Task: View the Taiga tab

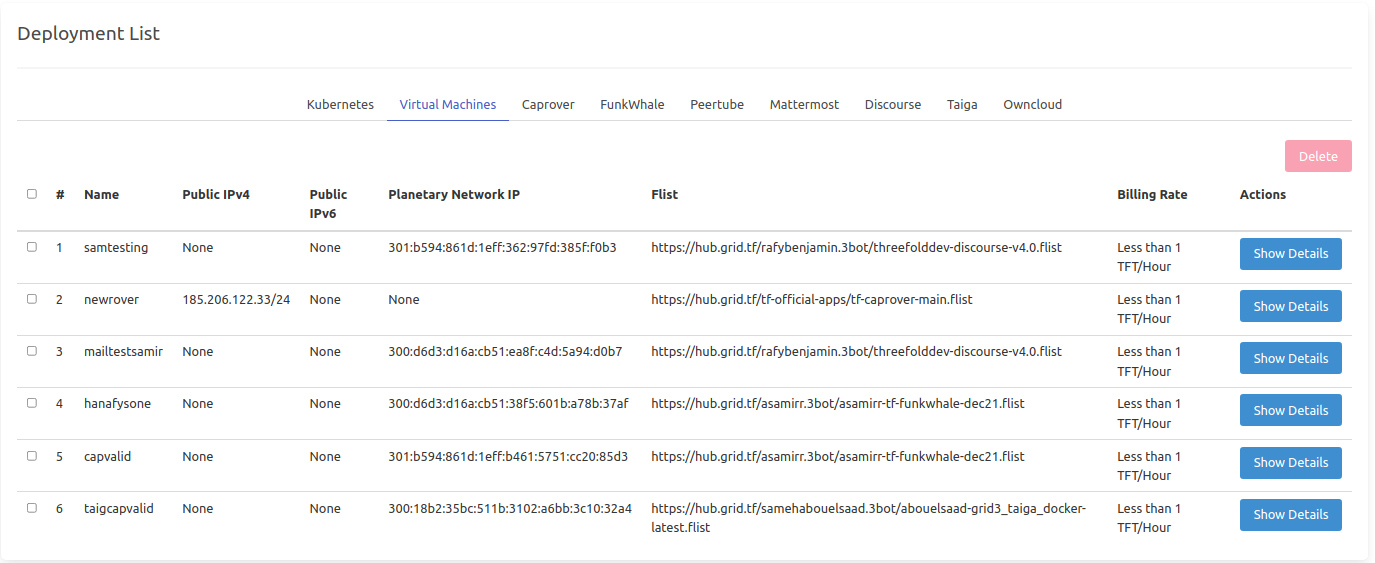Action: [x=962, y=104]
